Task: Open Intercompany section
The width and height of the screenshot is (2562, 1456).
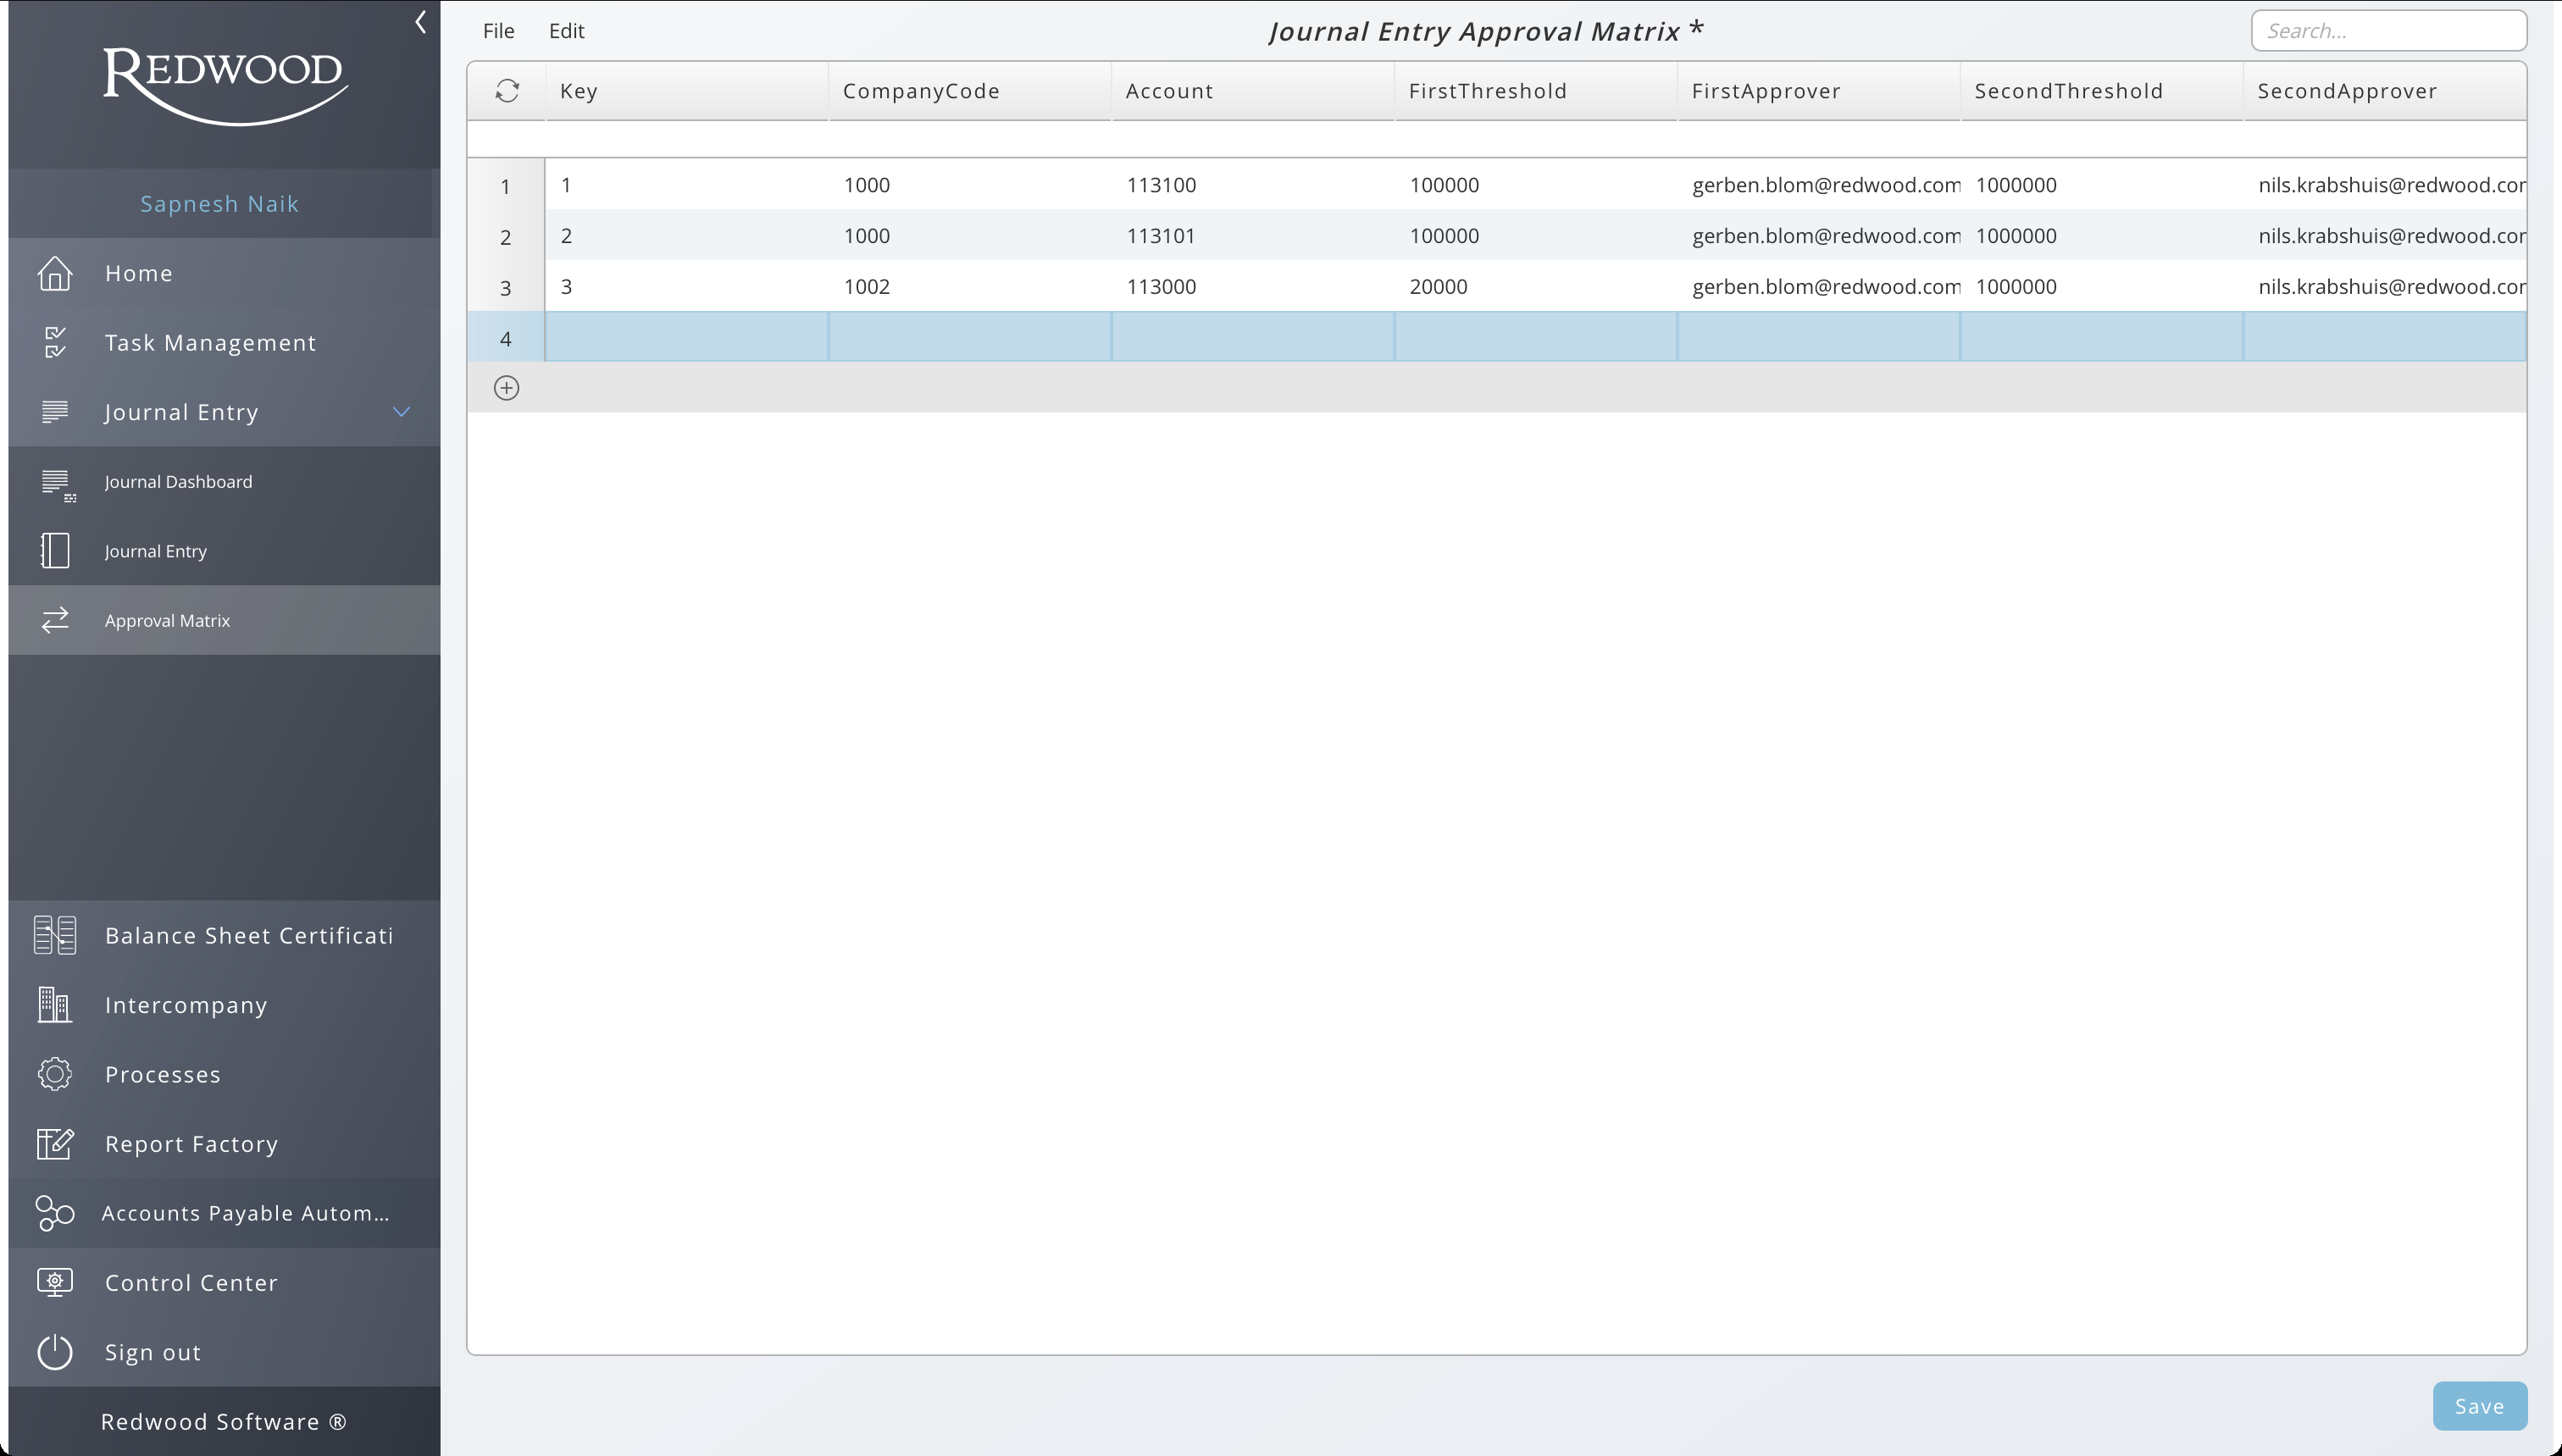Action: [225, 1005]
